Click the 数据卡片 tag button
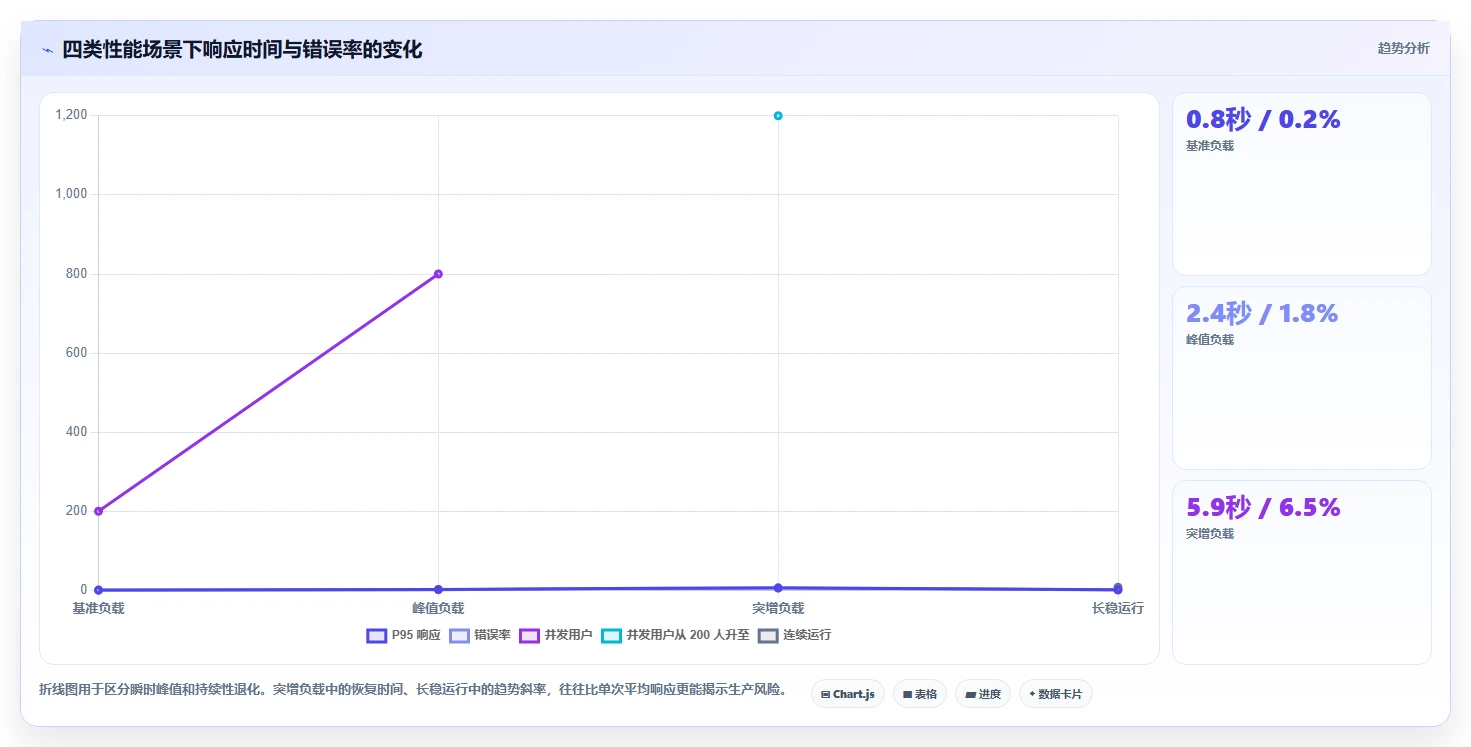 pyautogui.click(x=1056, y=694)
